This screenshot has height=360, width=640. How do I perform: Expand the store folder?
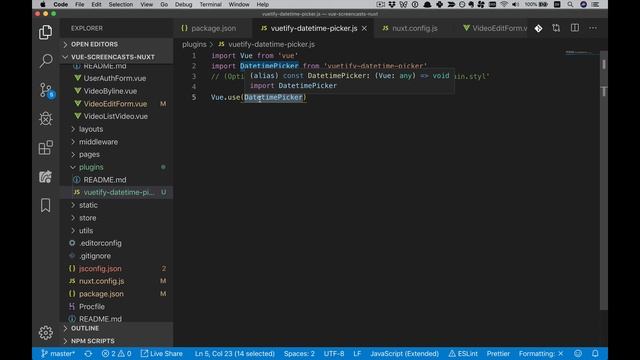point(116,218)
